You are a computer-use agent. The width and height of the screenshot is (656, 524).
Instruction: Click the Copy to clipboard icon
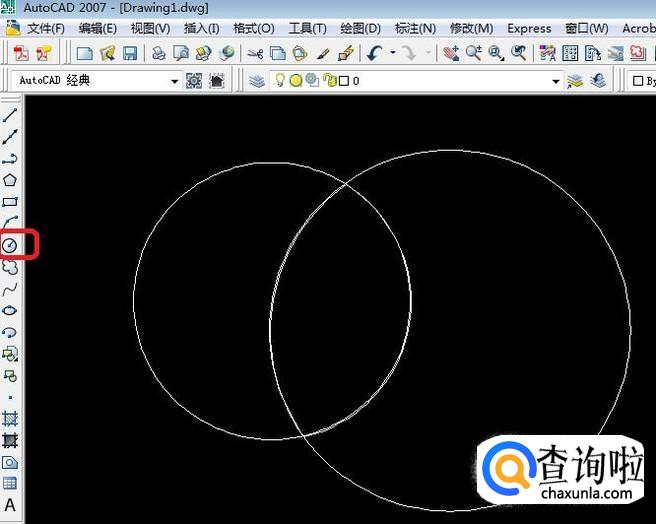pyautogui.click(x=278, y=54)
